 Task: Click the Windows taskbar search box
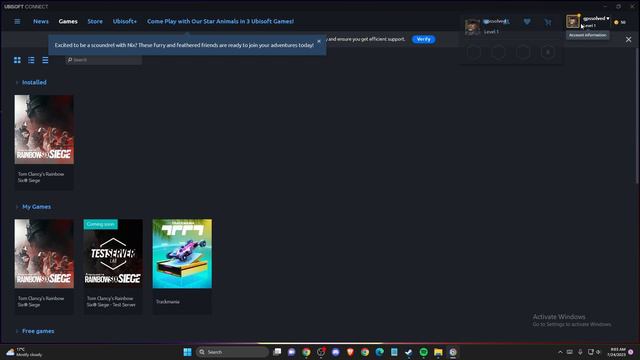(232, 352)
